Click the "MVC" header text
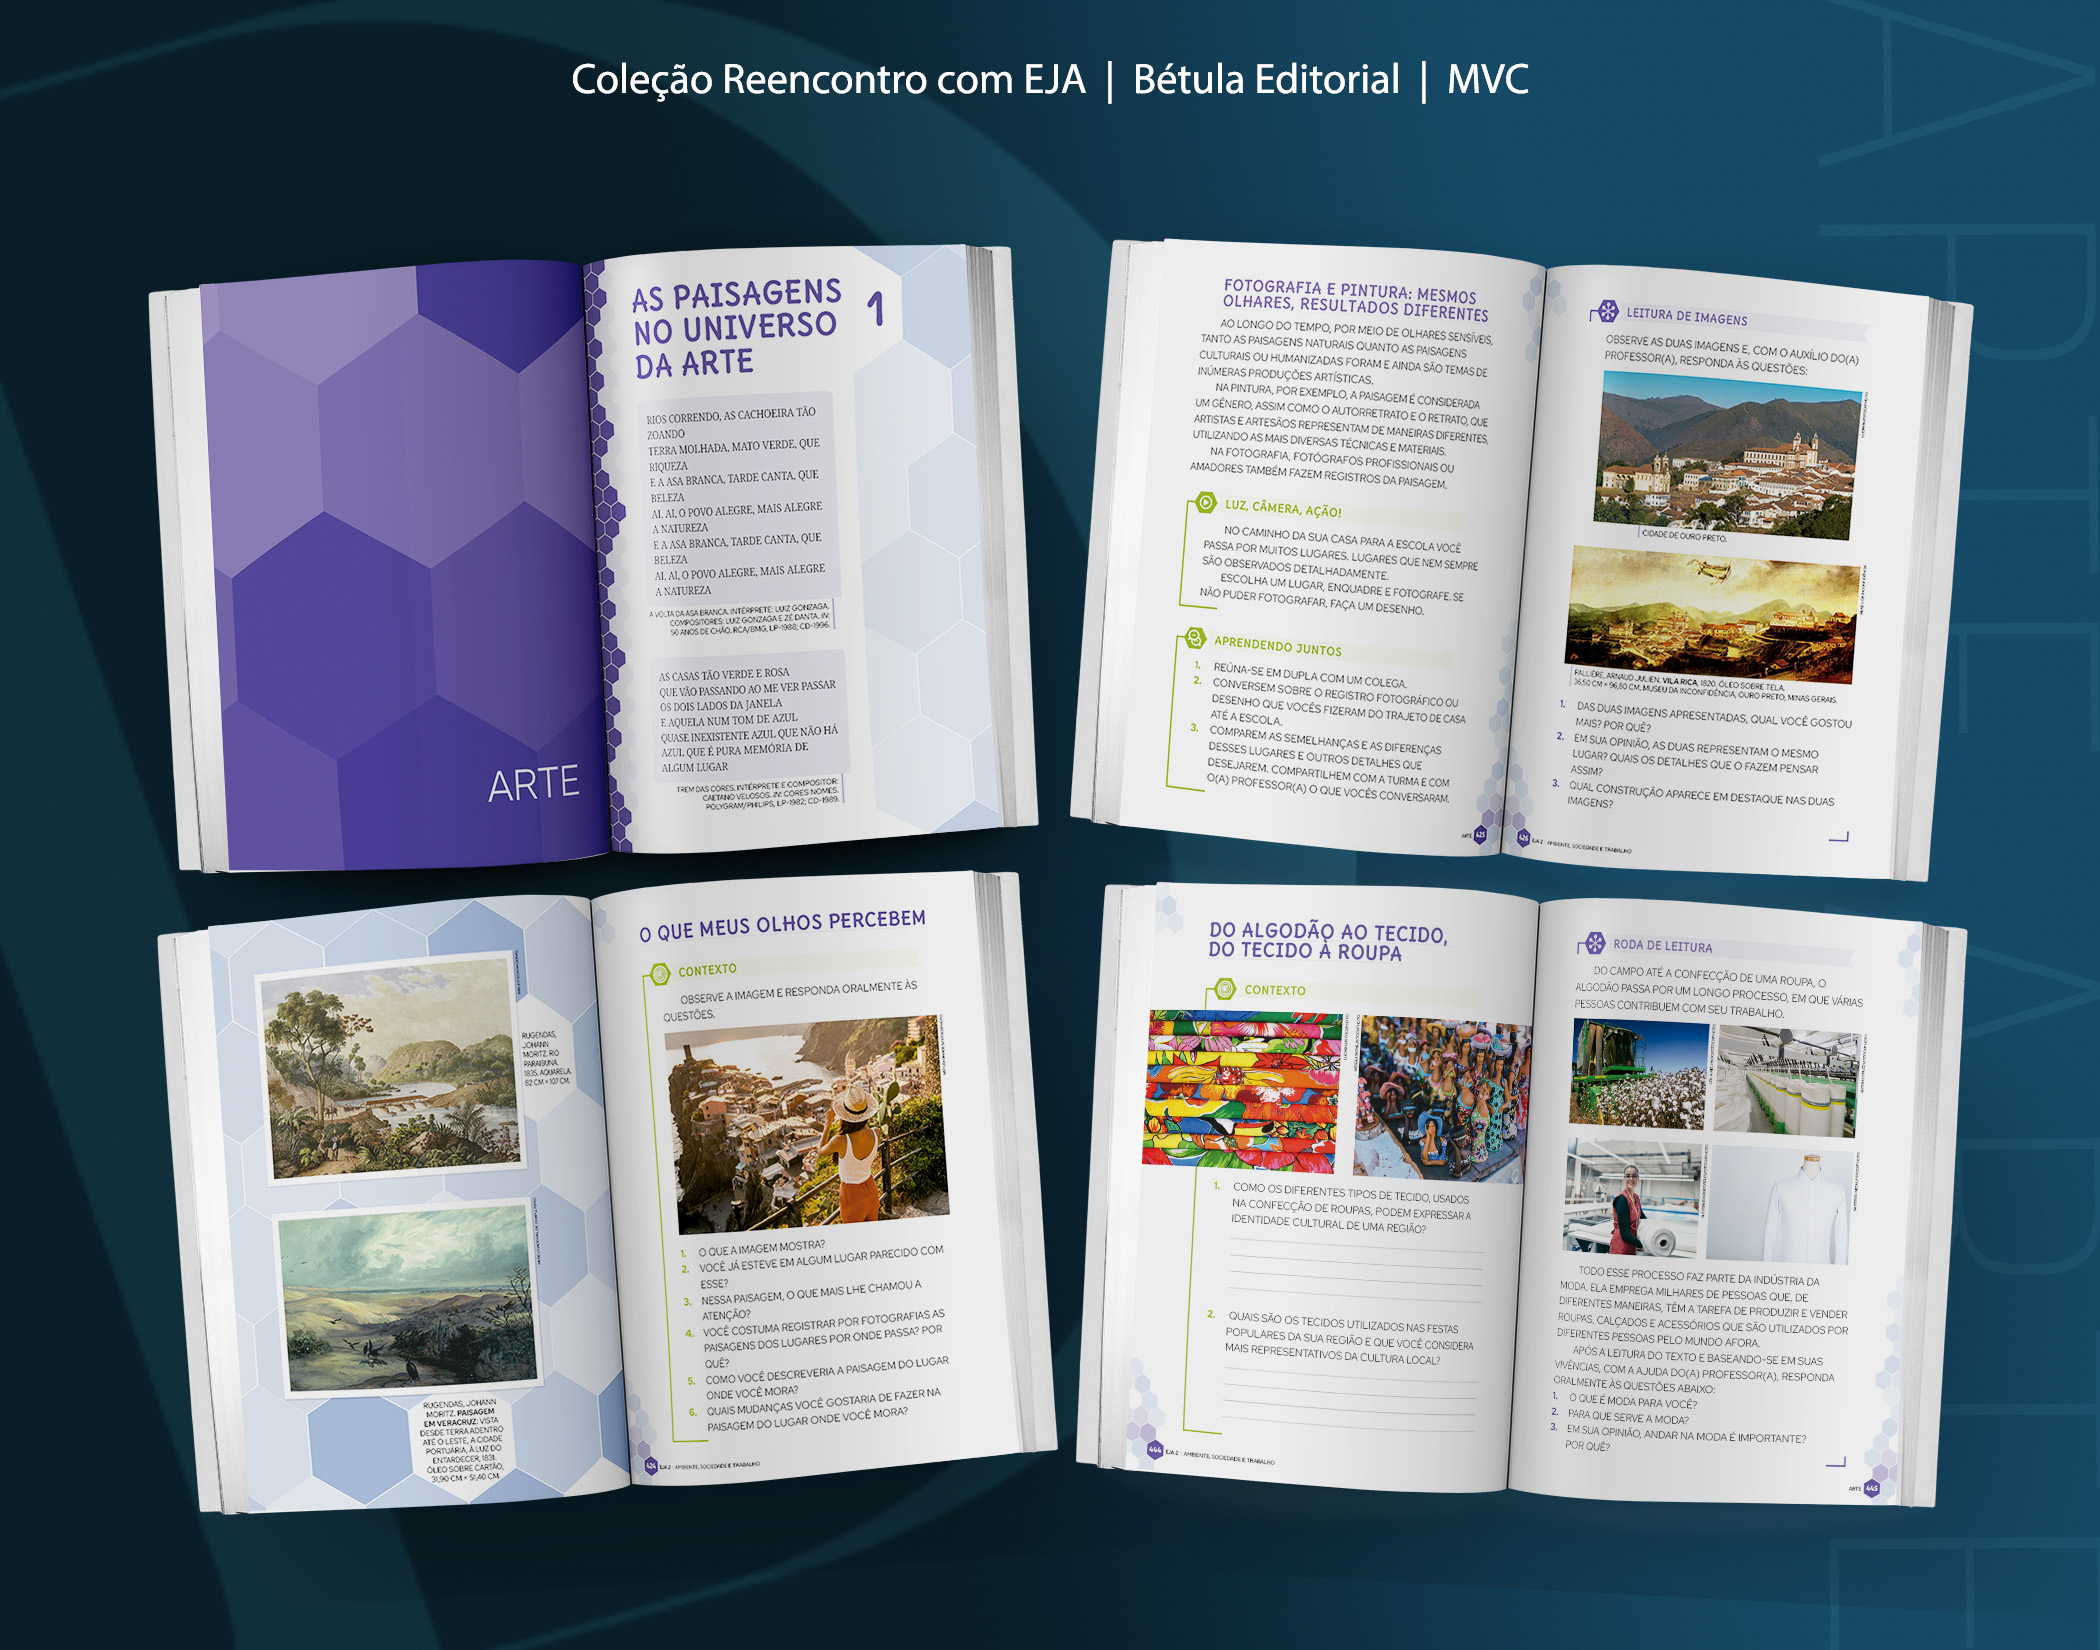 point(1488,80)
